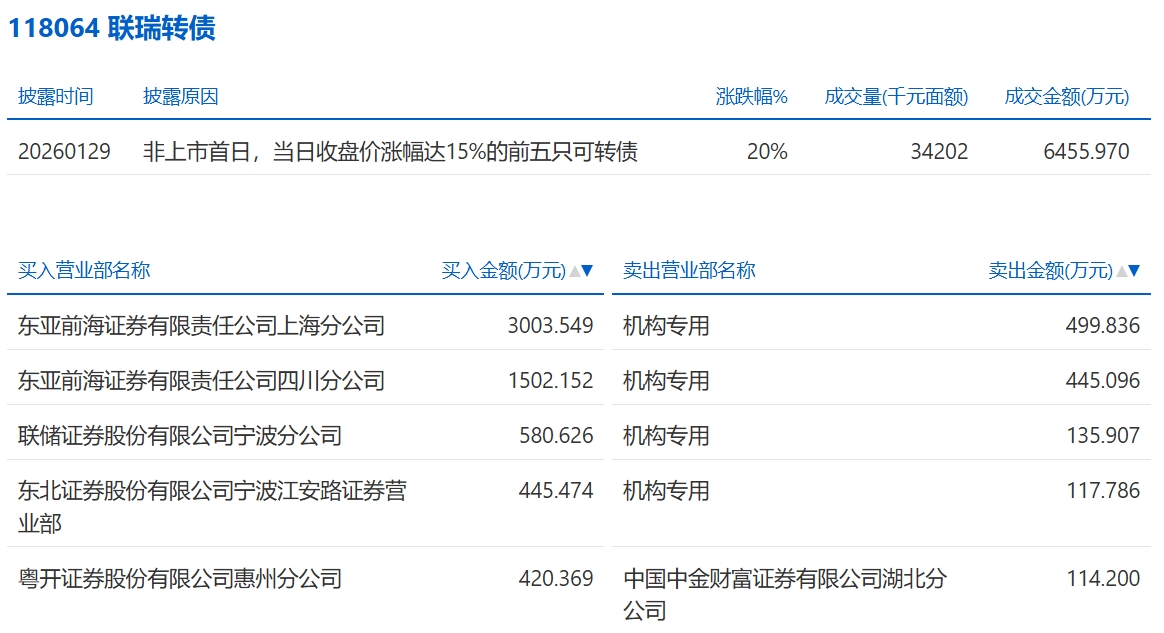Open 中国中金财富证券有限公司湖北分公司 entry

click(x=784, y=593)
